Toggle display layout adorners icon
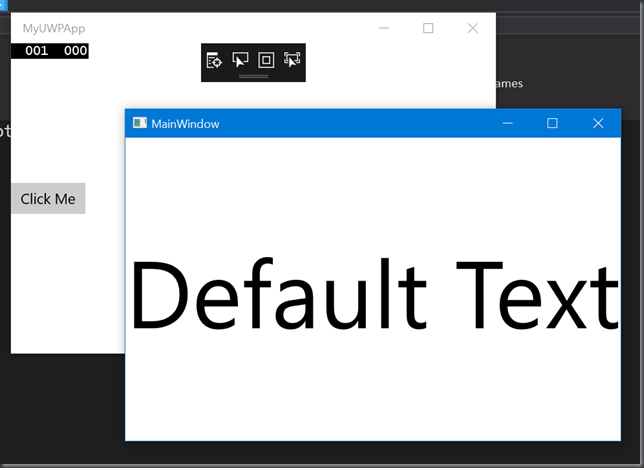The height and width of the screenshot is (468, 644). 266,60
